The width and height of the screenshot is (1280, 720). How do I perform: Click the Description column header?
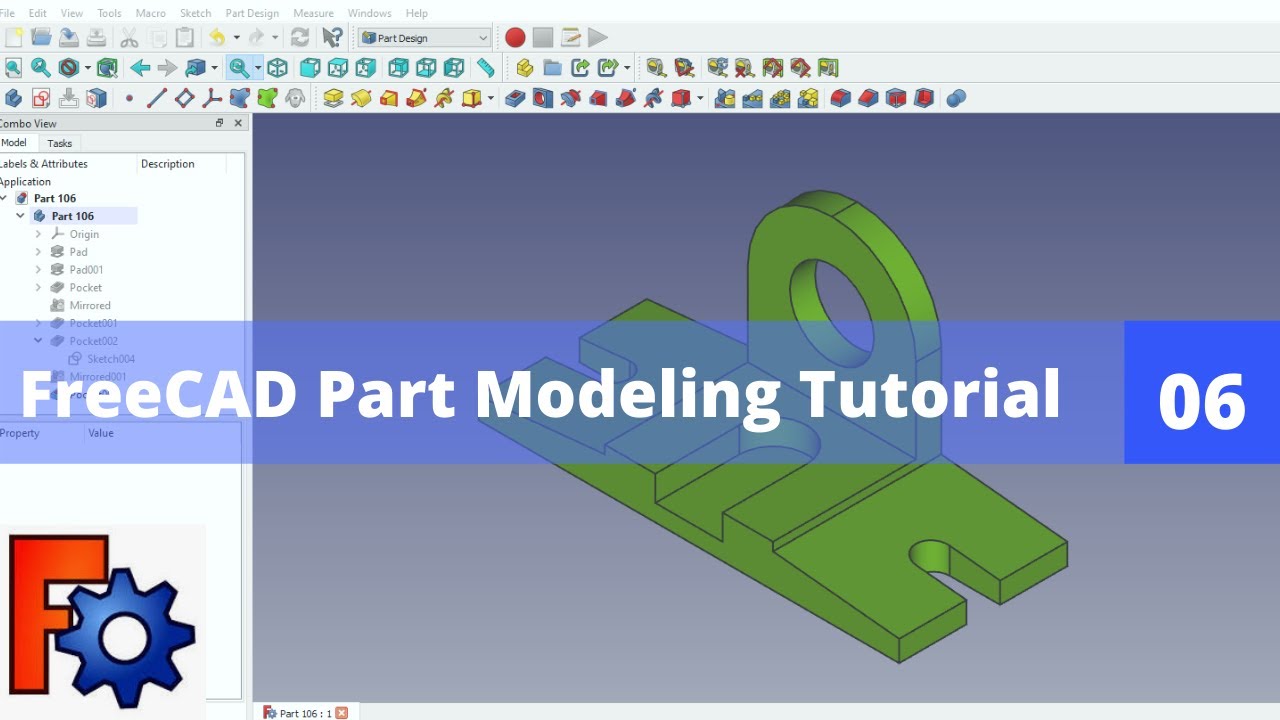pyautogui.click(x=168, y=164)
